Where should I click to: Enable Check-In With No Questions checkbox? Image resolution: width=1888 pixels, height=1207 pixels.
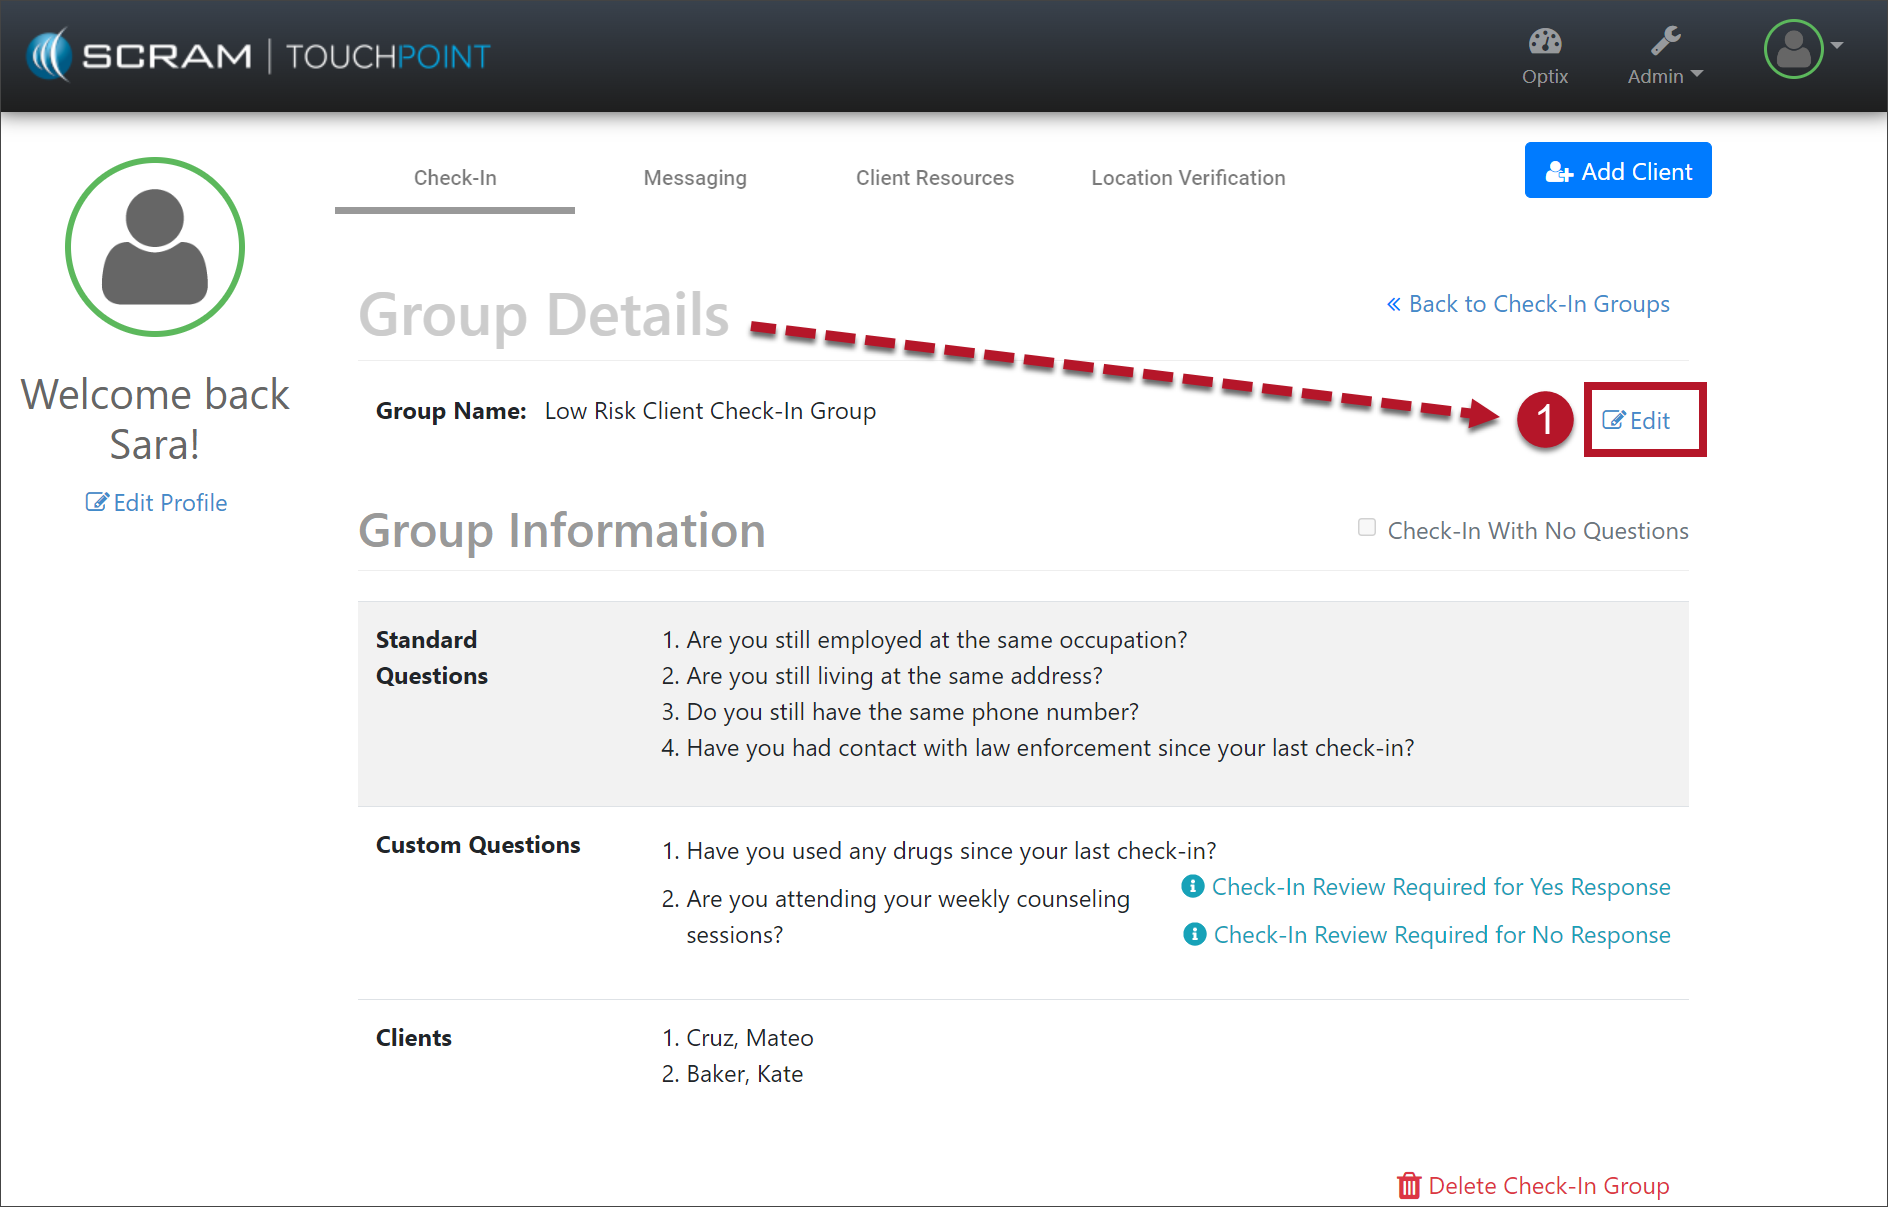[x=1367, y=528]
